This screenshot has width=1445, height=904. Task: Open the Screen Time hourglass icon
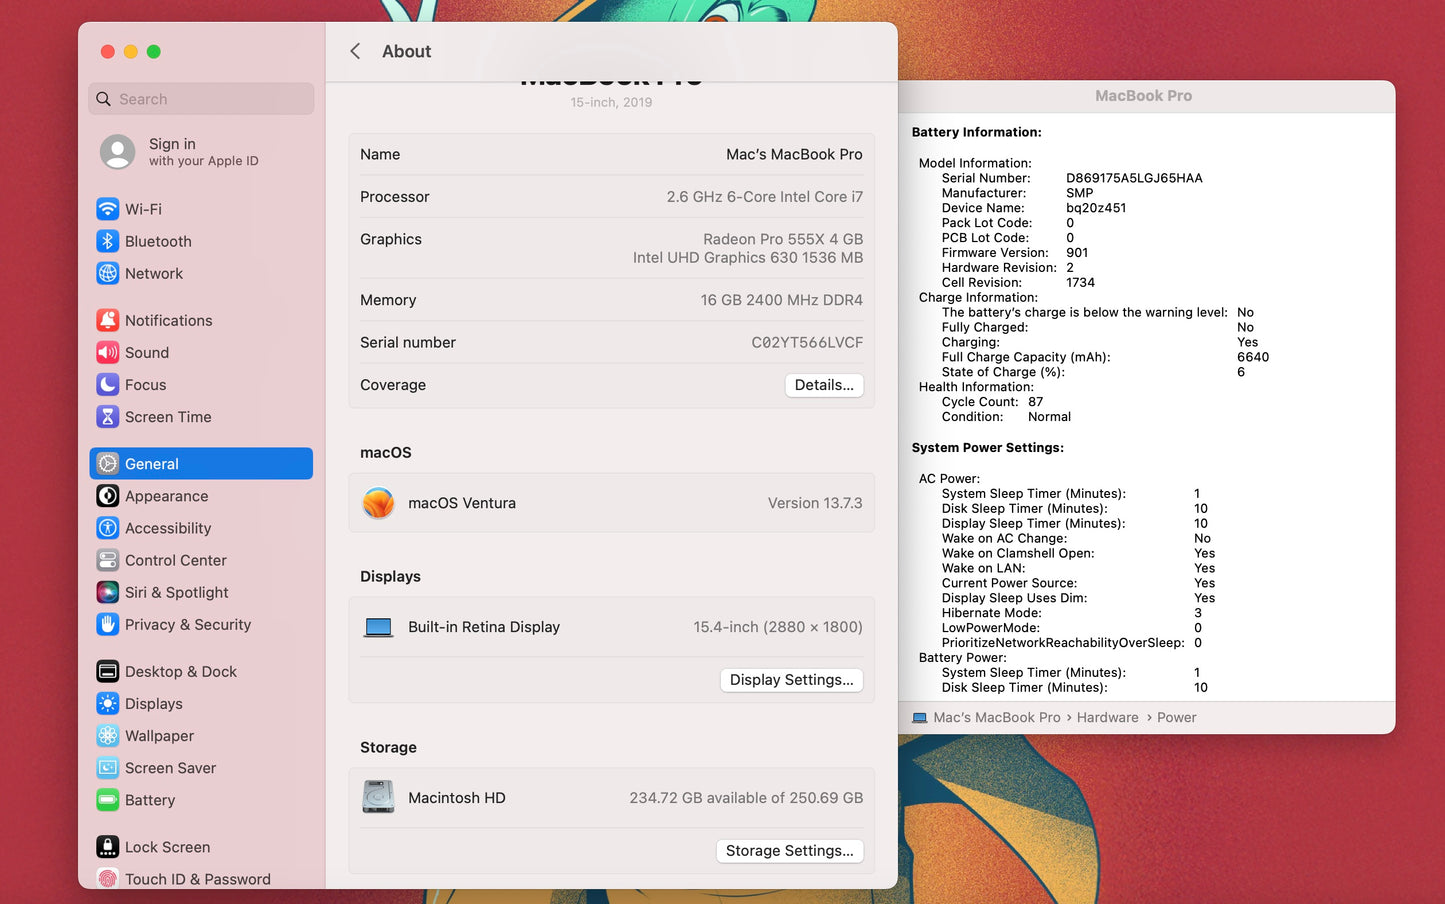107,416
